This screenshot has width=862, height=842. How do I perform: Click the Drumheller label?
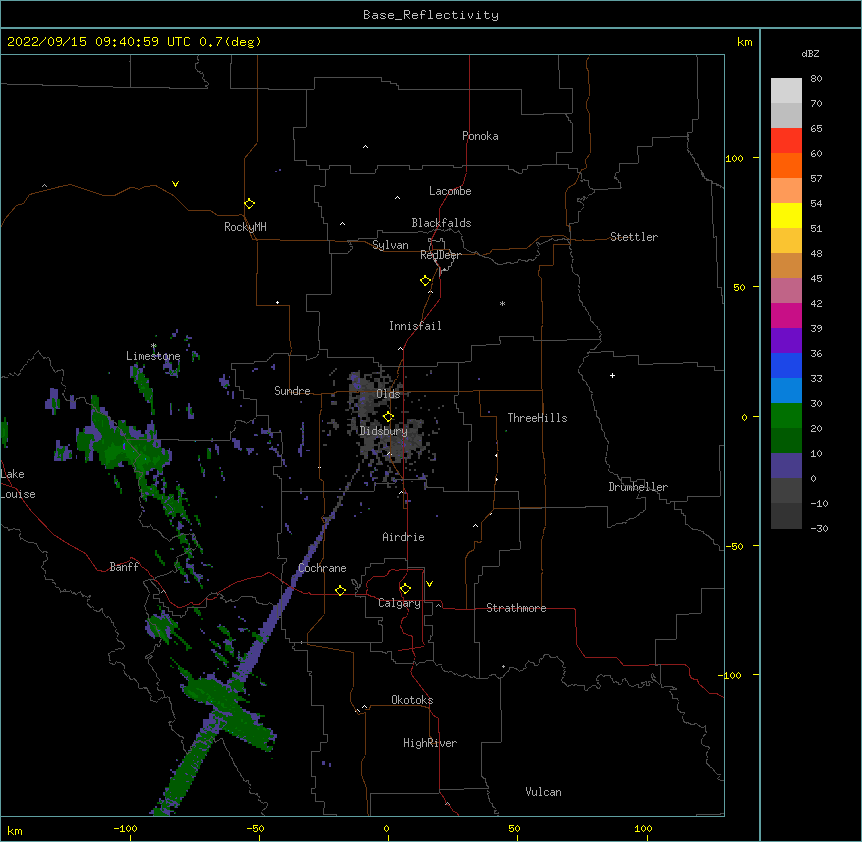tap(638, 487)
